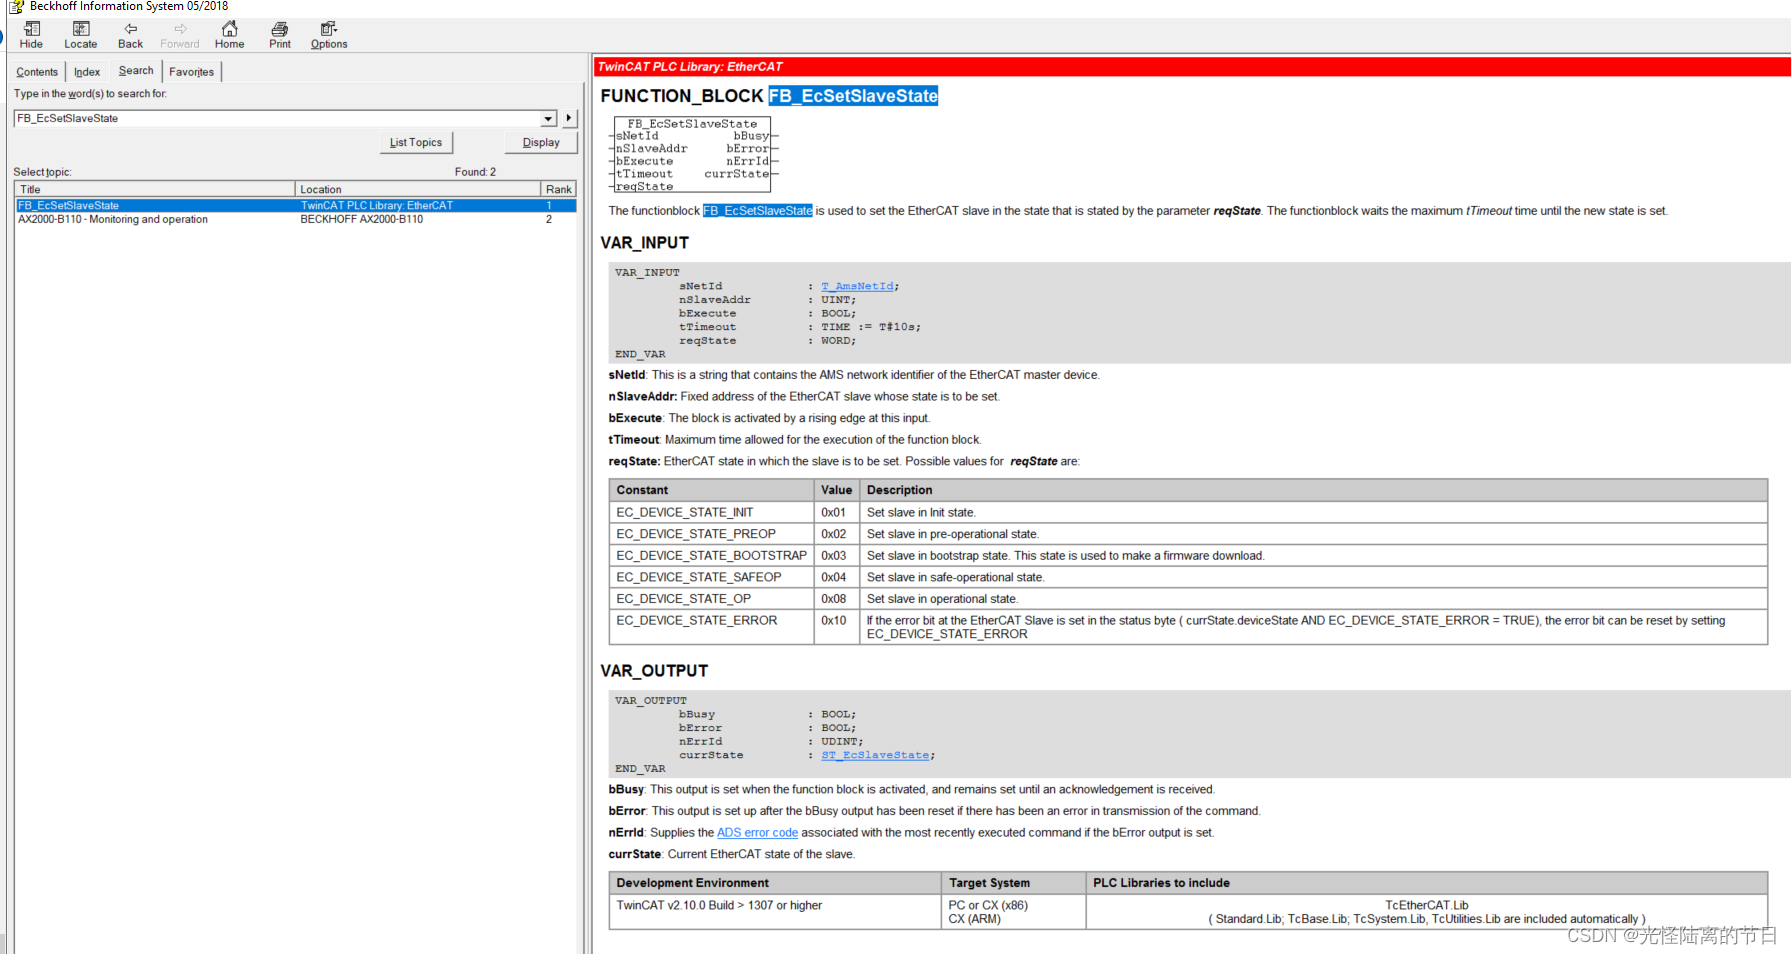Open the search operators arrow button
This screenshot has width=1791, height=954.
click(569, 118)
